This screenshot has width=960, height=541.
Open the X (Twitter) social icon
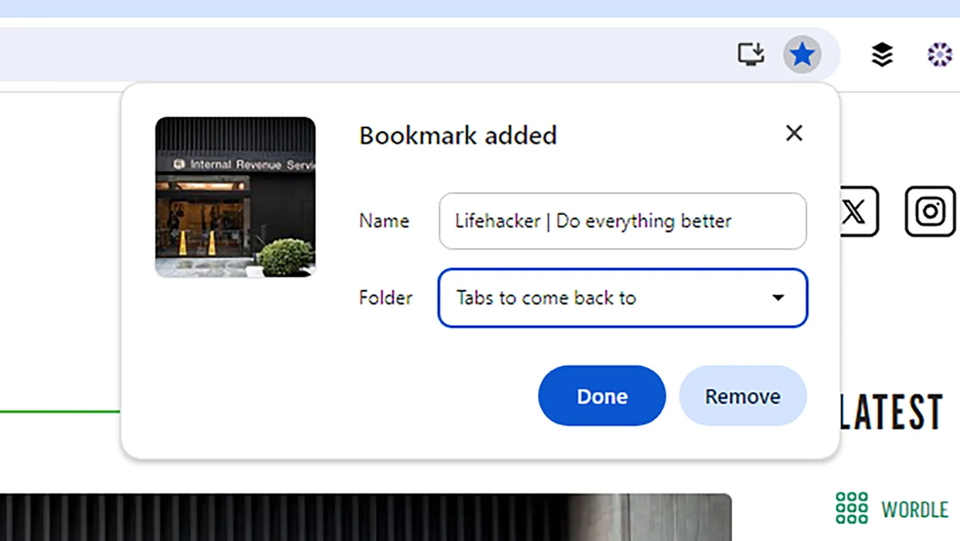856,212
